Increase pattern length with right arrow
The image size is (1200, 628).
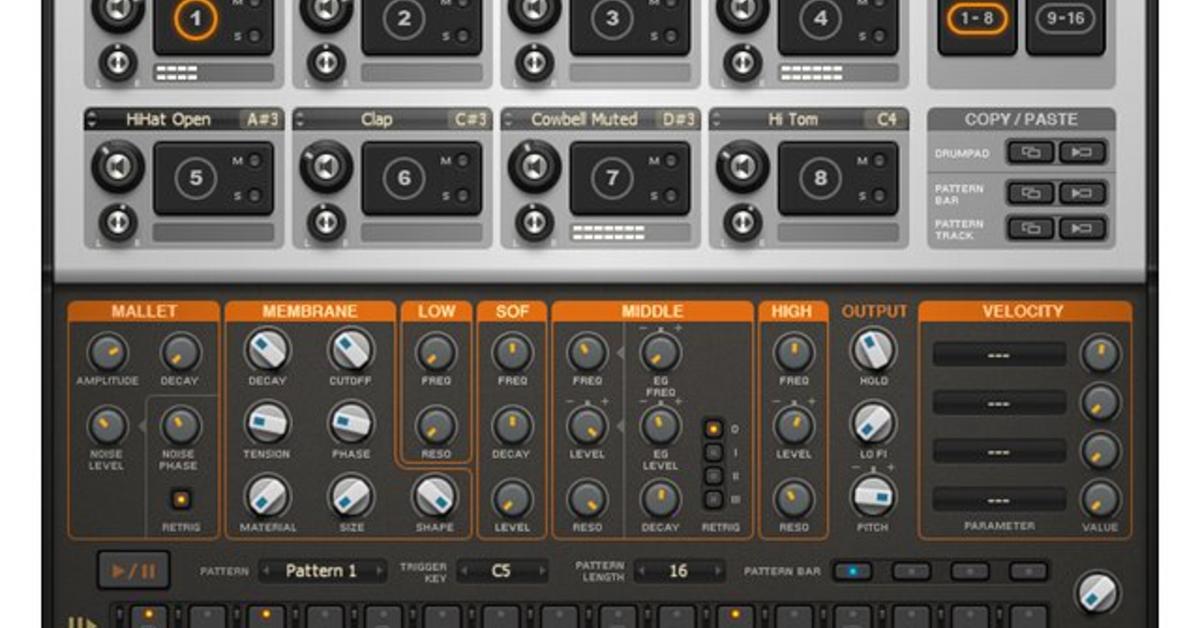coord(717,571)
